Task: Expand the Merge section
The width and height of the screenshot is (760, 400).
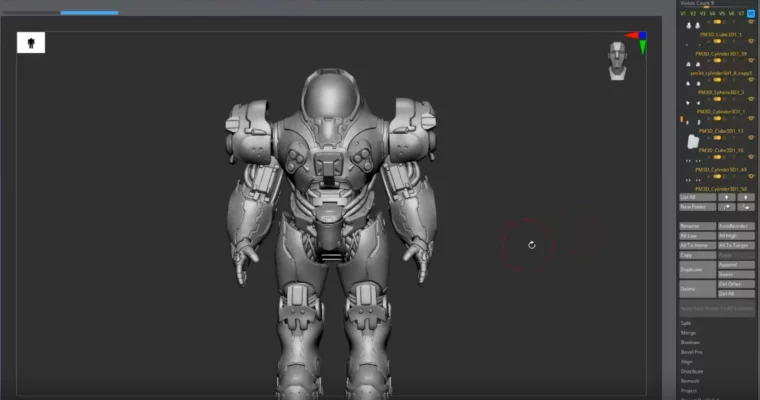Action: click(688, 333)
